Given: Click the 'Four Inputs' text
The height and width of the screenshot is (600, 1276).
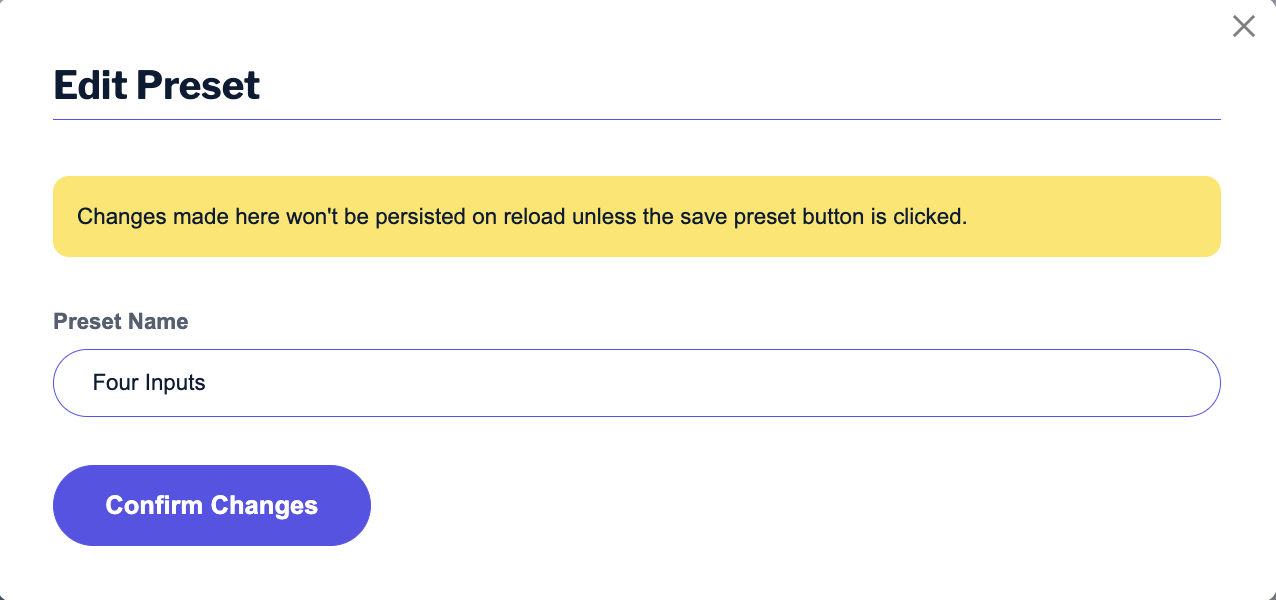Looking at the screenshot, I should (149, 383).
